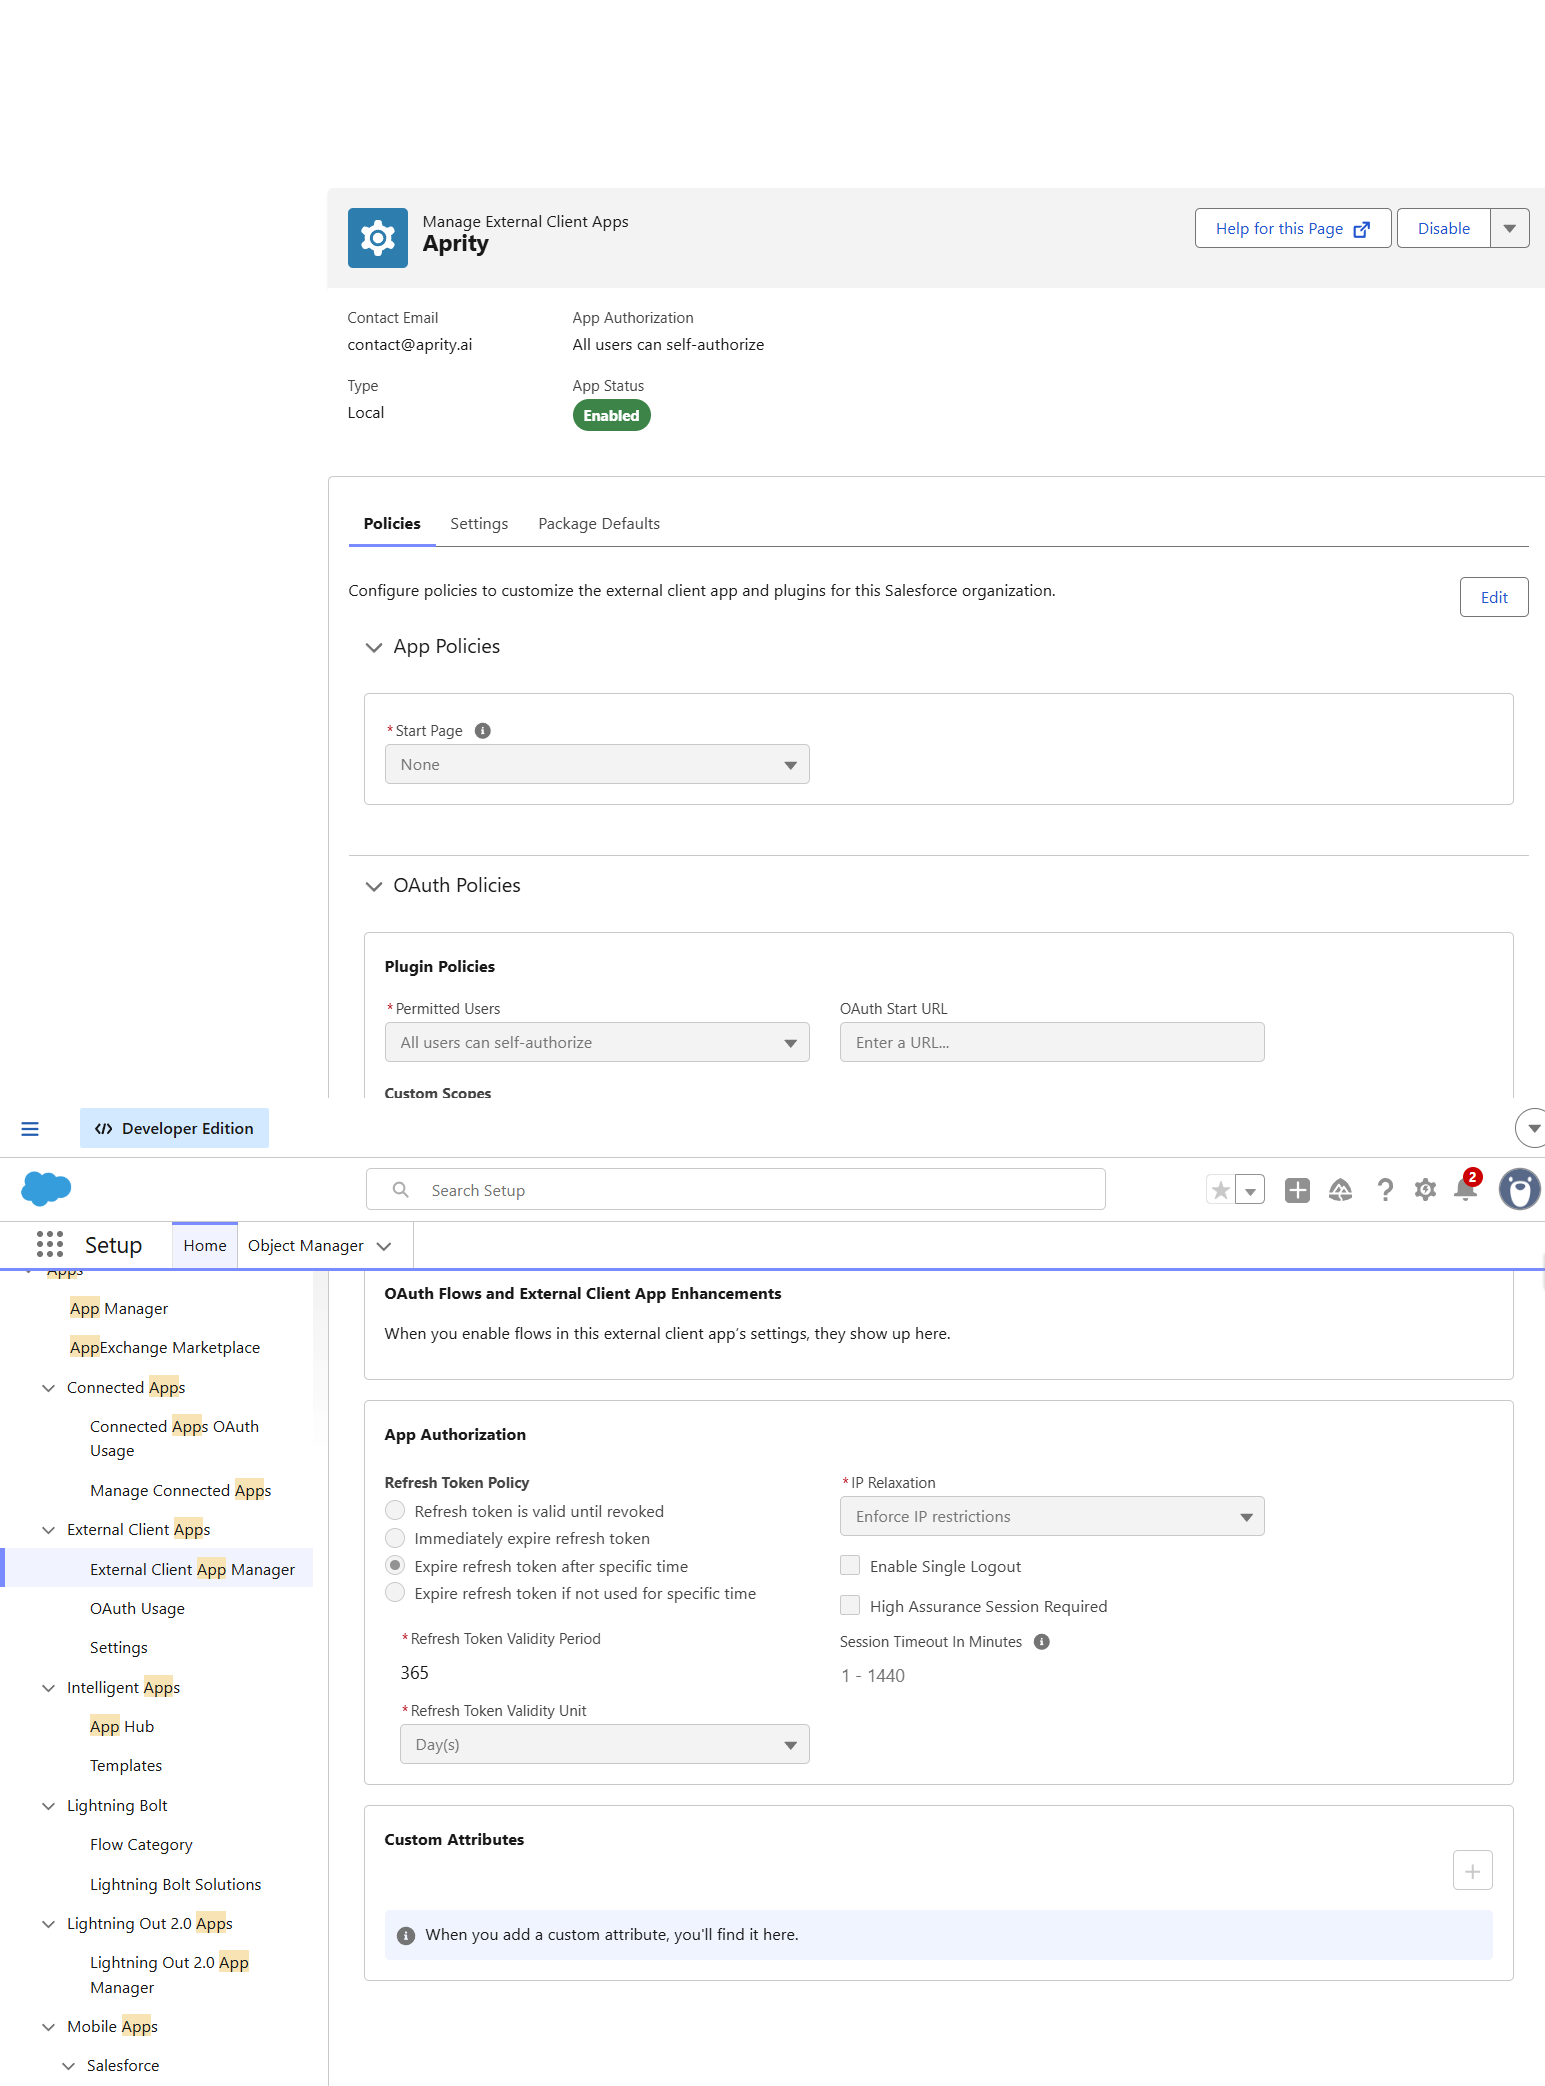Open the Start Page dropdown
The image size is (1545, 2086).
597,764
